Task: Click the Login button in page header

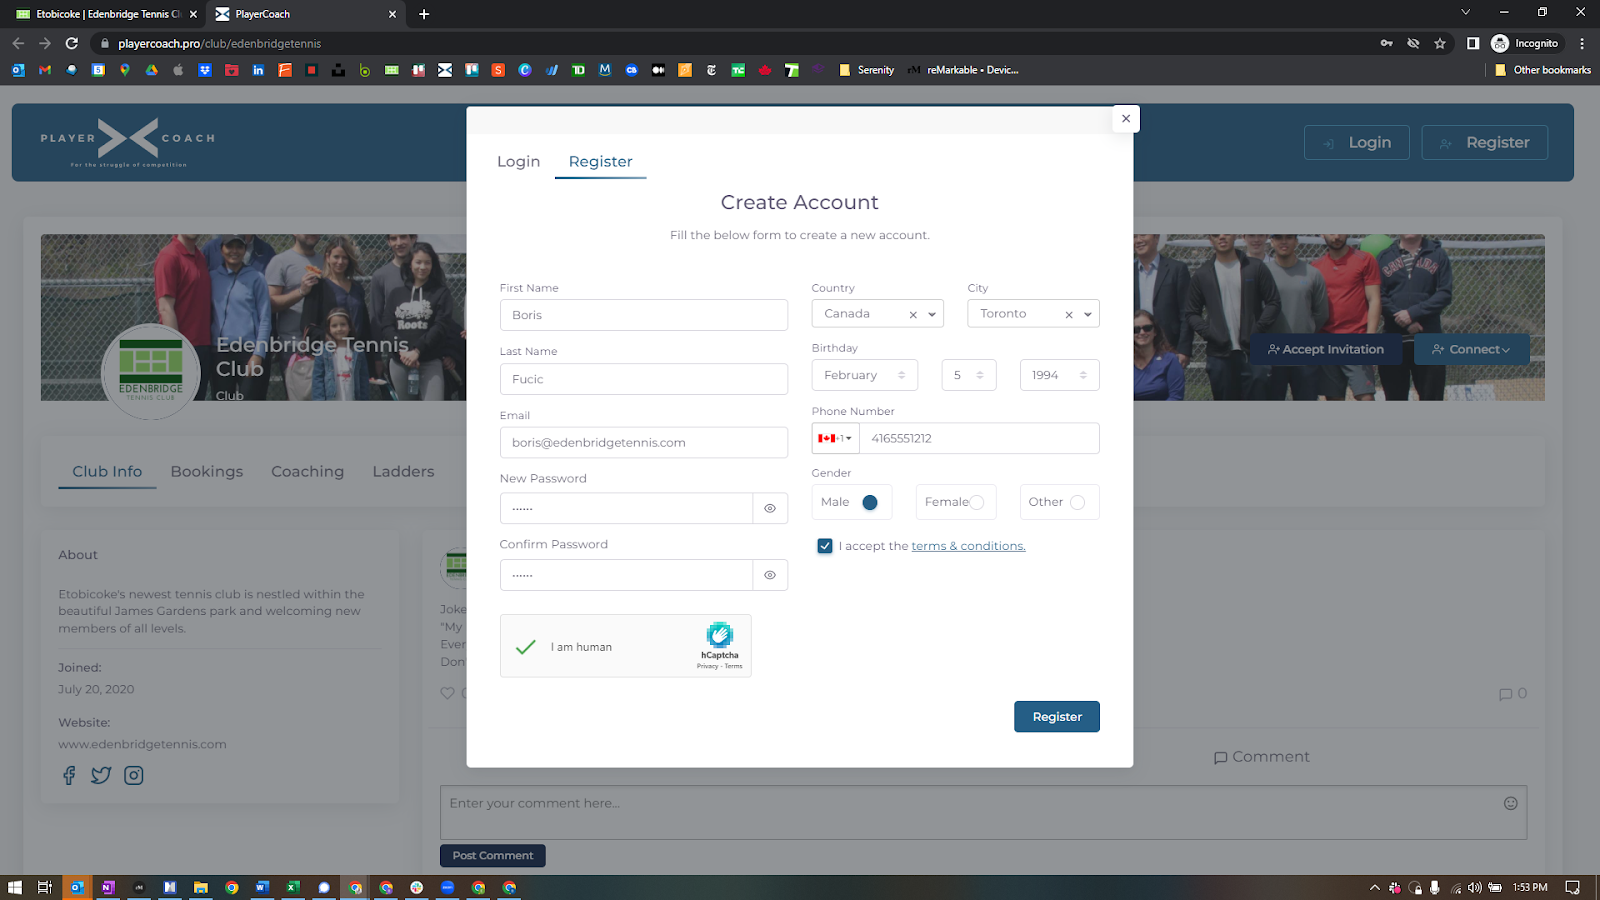Action: coord(1357,143)
